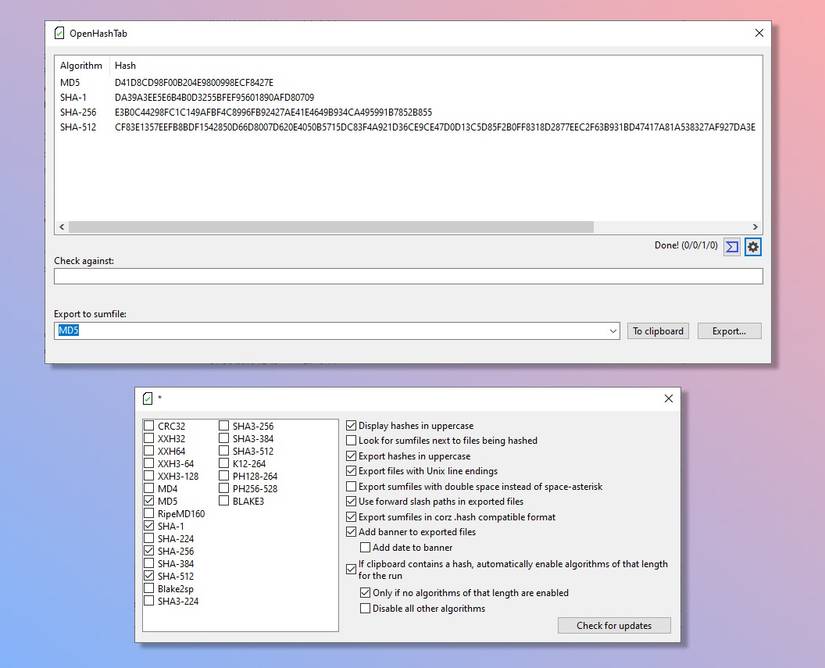Screen dimensions: 825x668
Task: Disable displaying hashes in uppercase
Action: (x=351, y=424)
